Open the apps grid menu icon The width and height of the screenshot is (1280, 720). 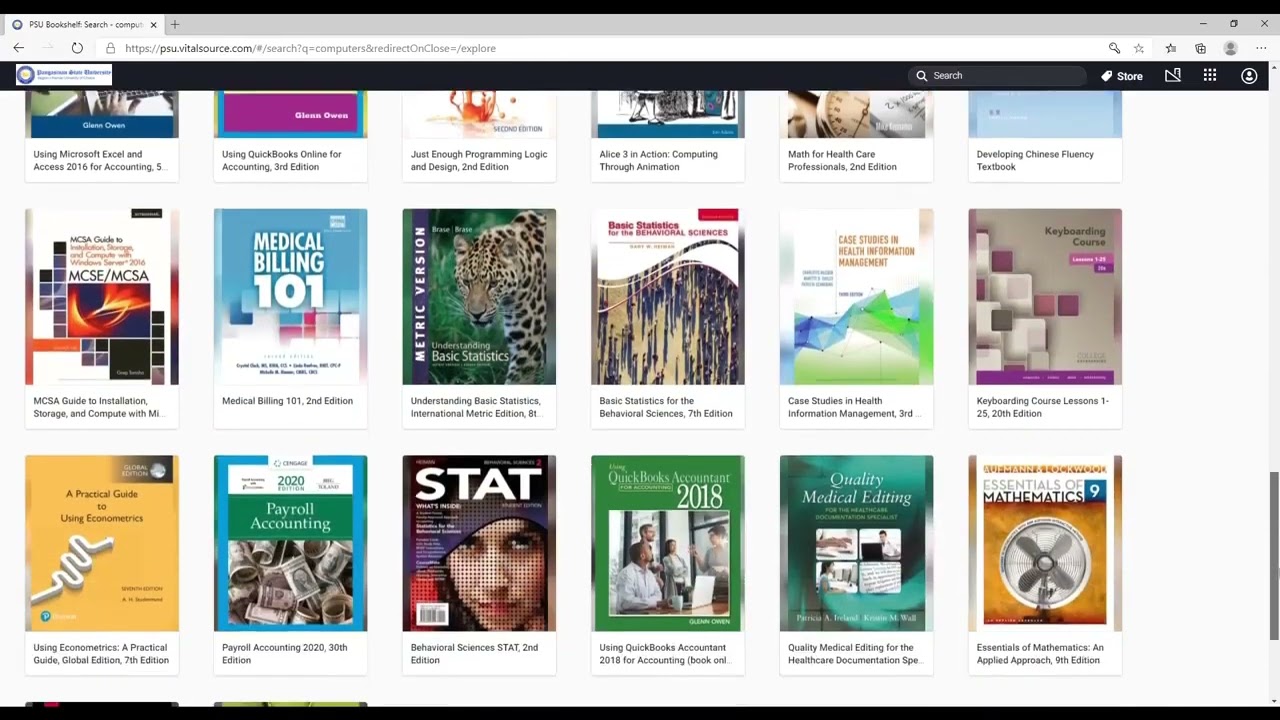(x=1210, y=75)
